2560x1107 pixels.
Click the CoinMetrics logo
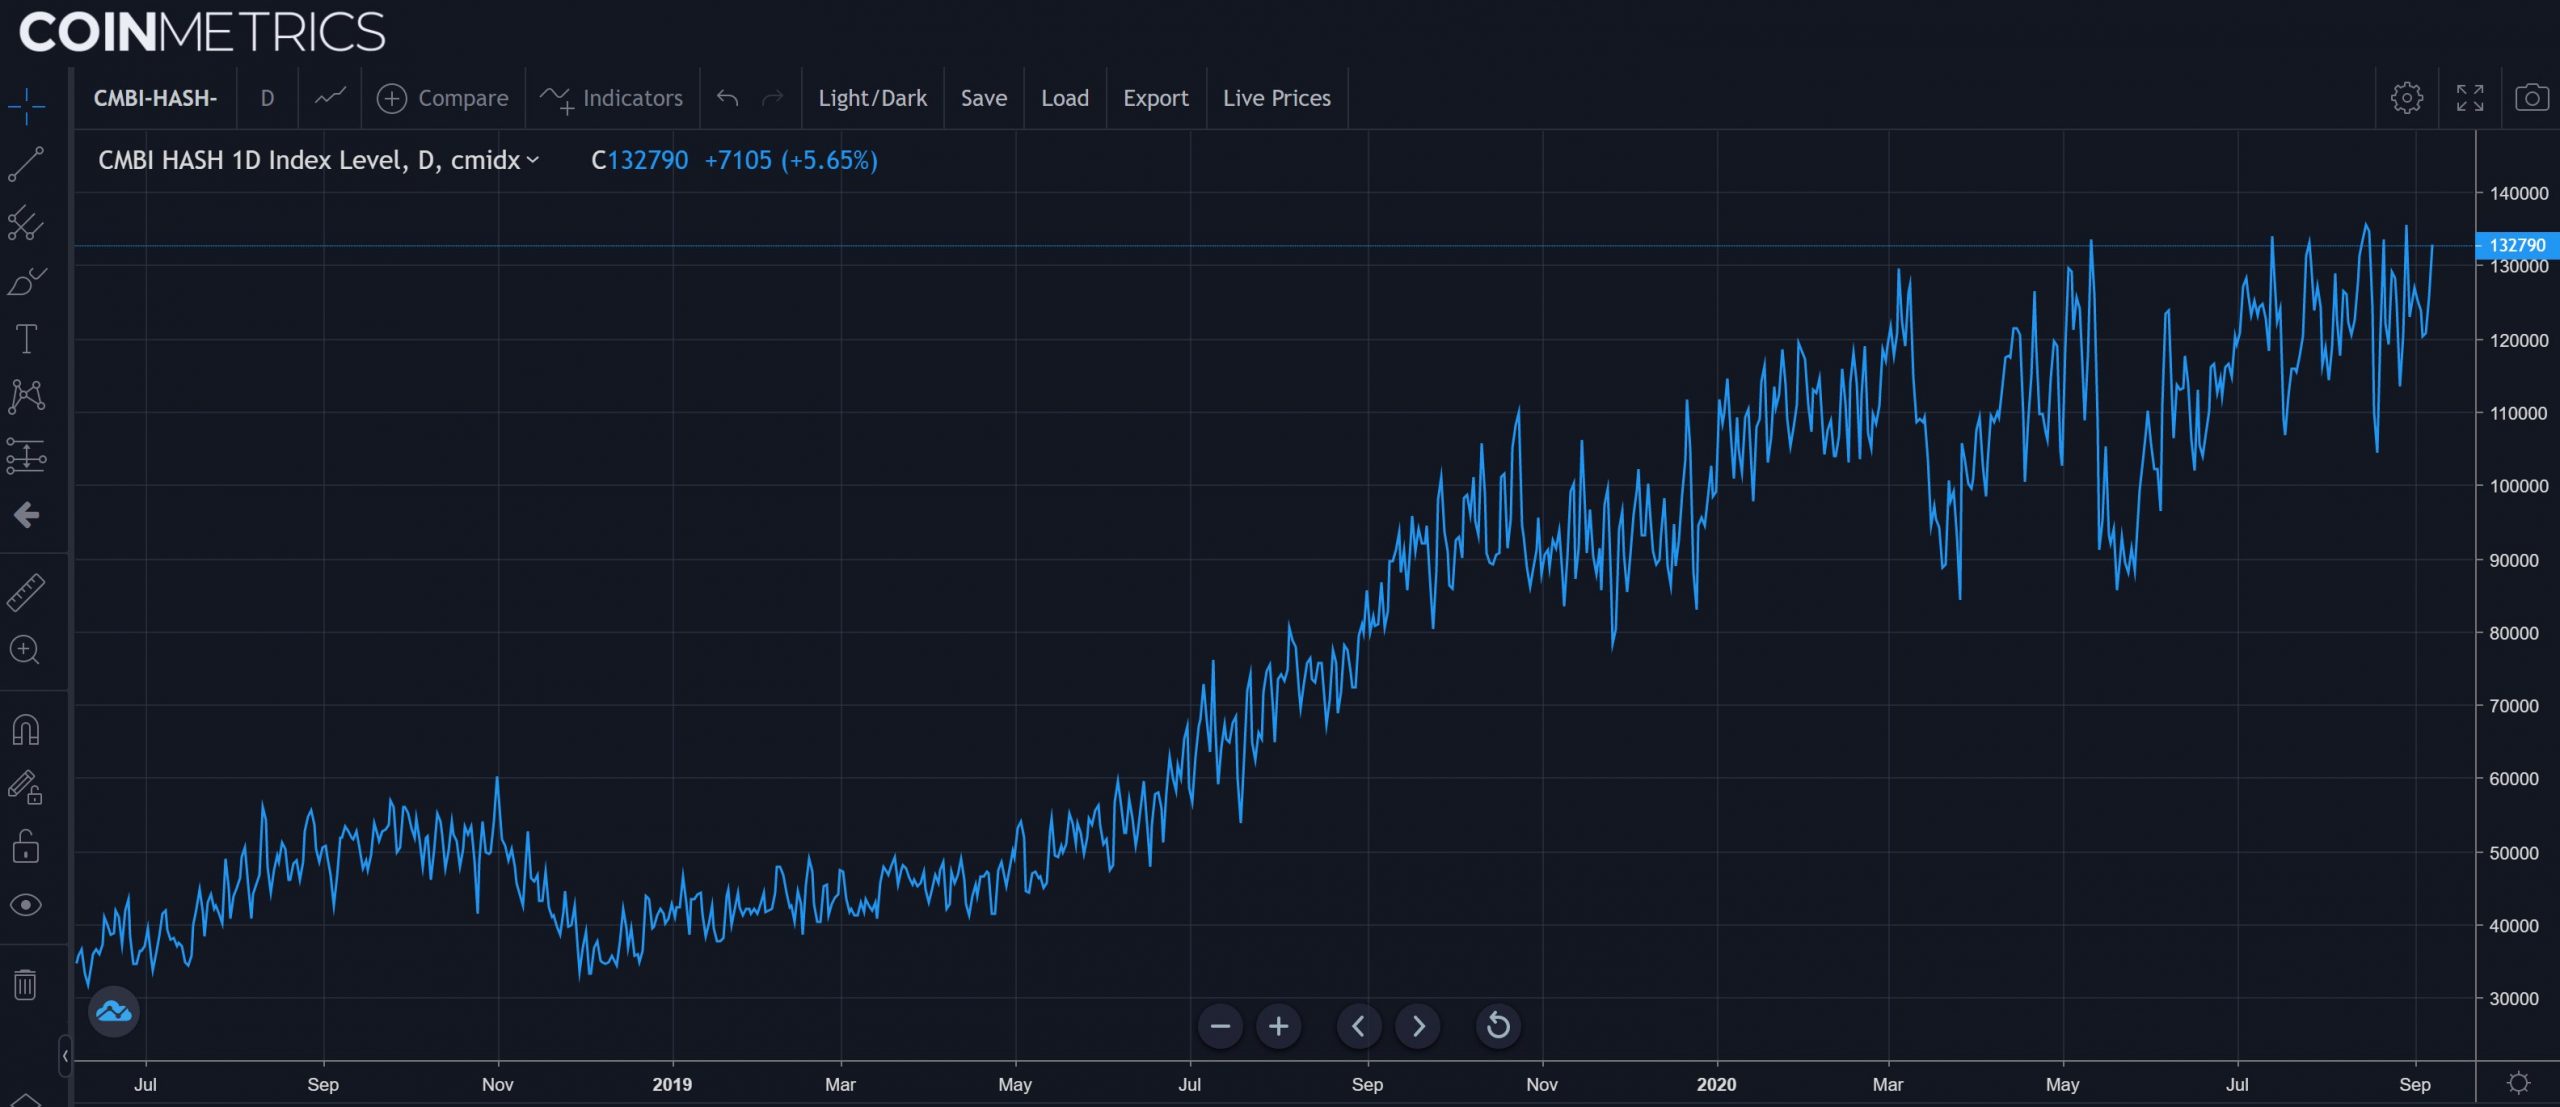(202, 32)
